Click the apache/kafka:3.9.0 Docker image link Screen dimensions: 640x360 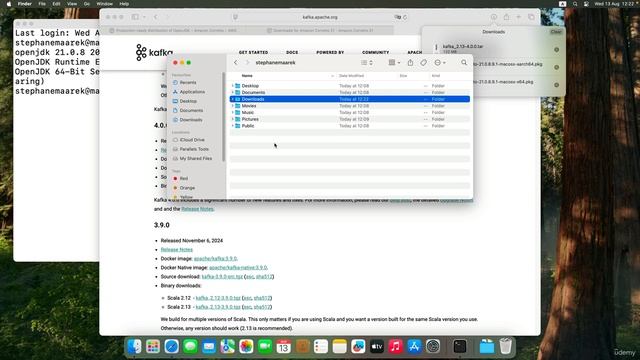click(x=215, y=258)
